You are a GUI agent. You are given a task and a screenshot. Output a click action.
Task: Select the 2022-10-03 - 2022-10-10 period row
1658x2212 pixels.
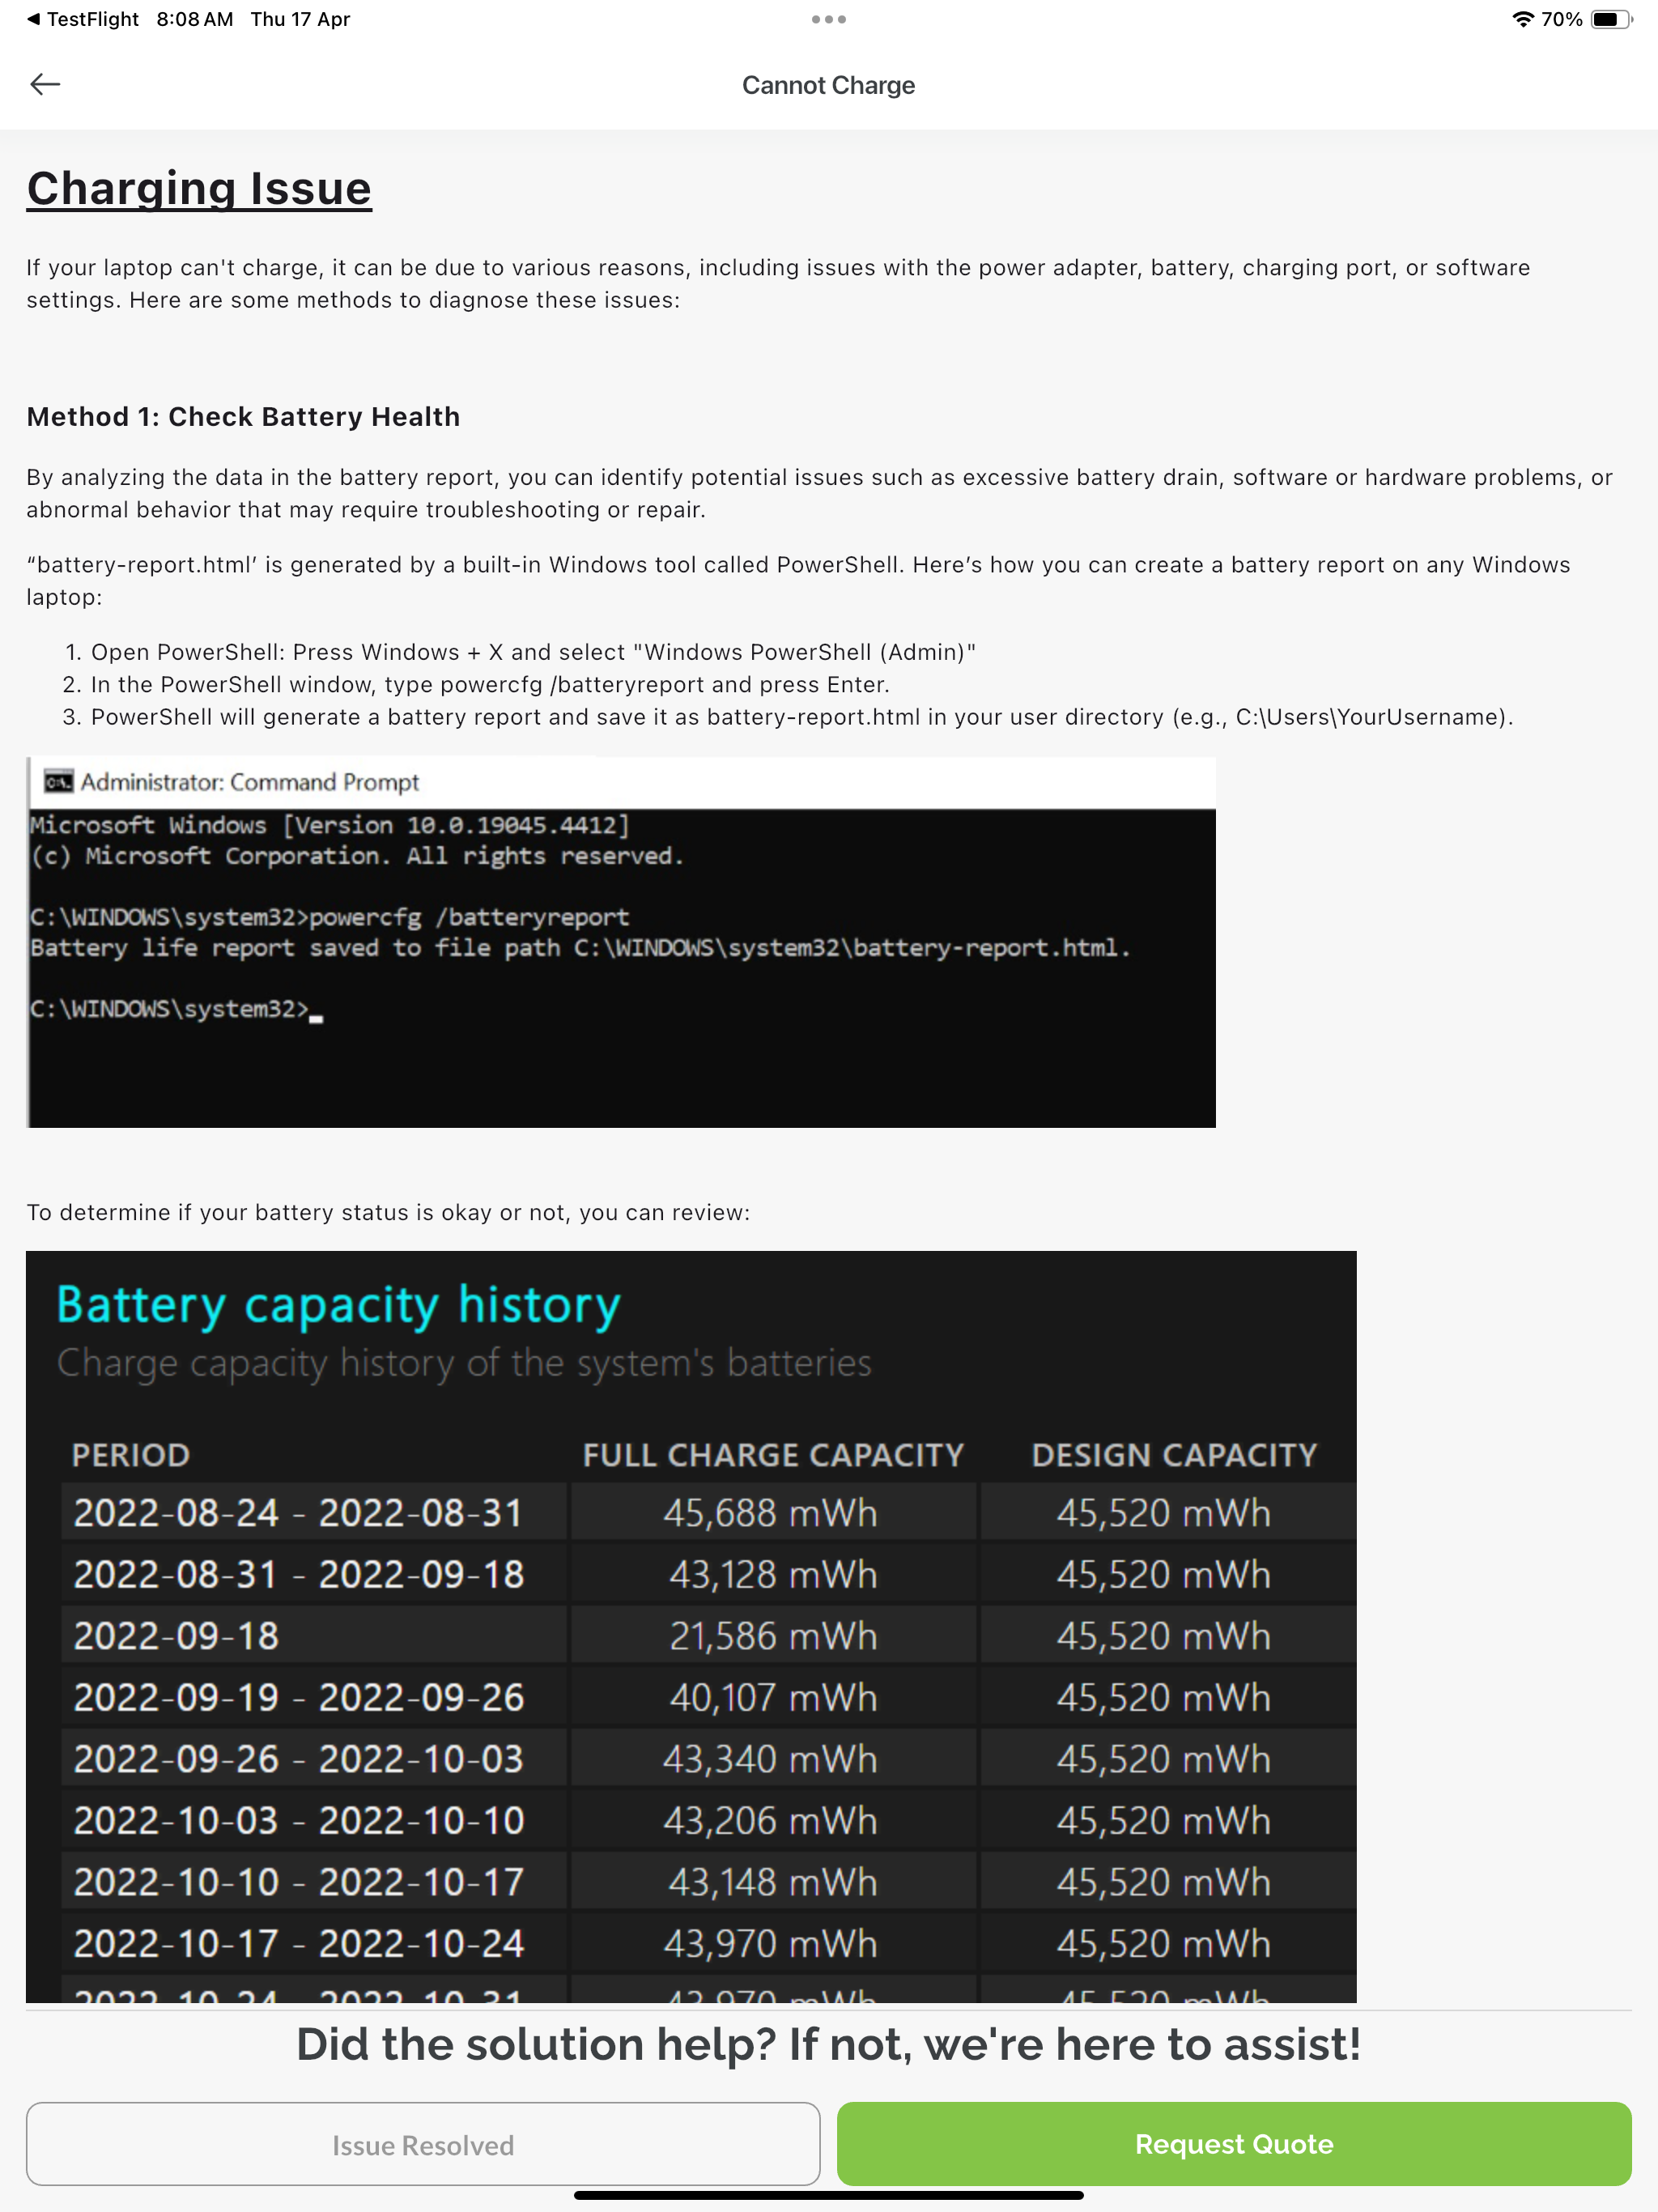(314, 1820)
